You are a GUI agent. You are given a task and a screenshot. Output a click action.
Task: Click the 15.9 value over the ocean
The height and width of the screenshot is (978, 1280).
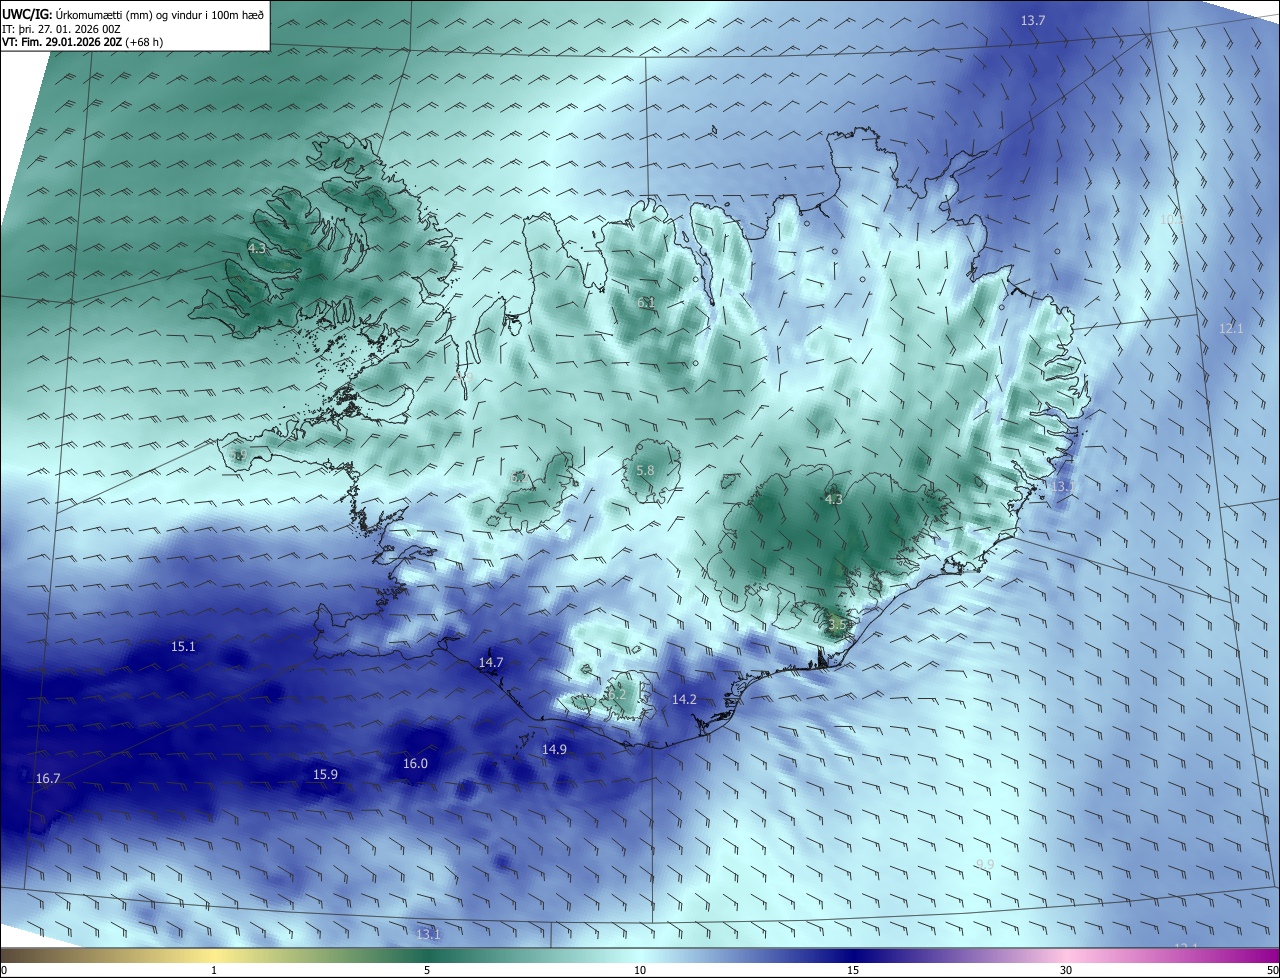pyautogui.click(x=325, y=774)
